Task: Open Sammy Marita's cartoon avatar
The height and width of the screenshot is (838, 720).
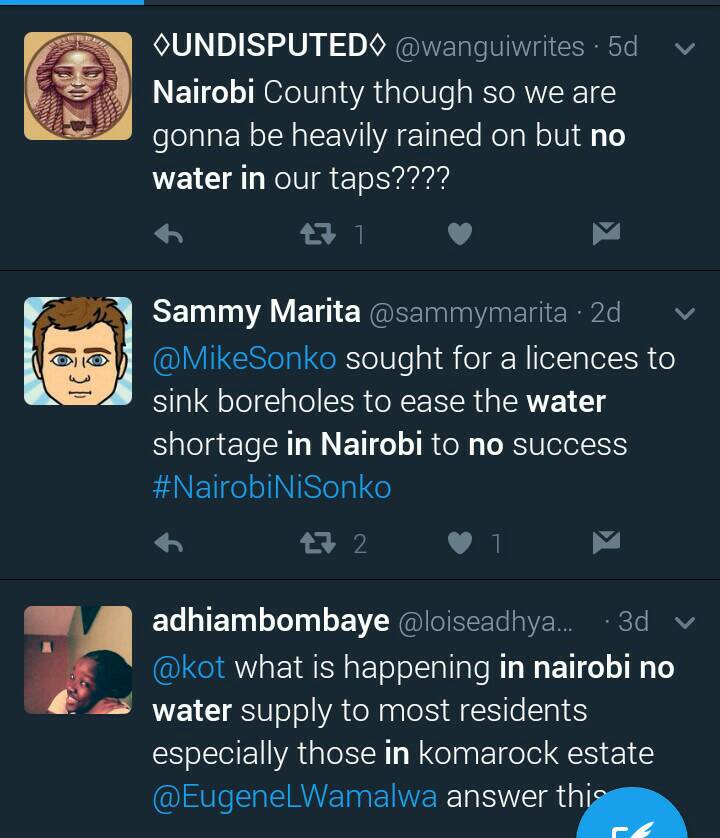Action: point(78,351)
